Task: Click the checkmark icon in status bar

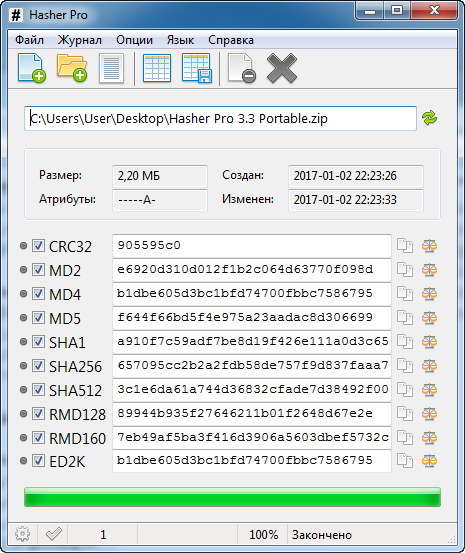Action: point(54,534)
